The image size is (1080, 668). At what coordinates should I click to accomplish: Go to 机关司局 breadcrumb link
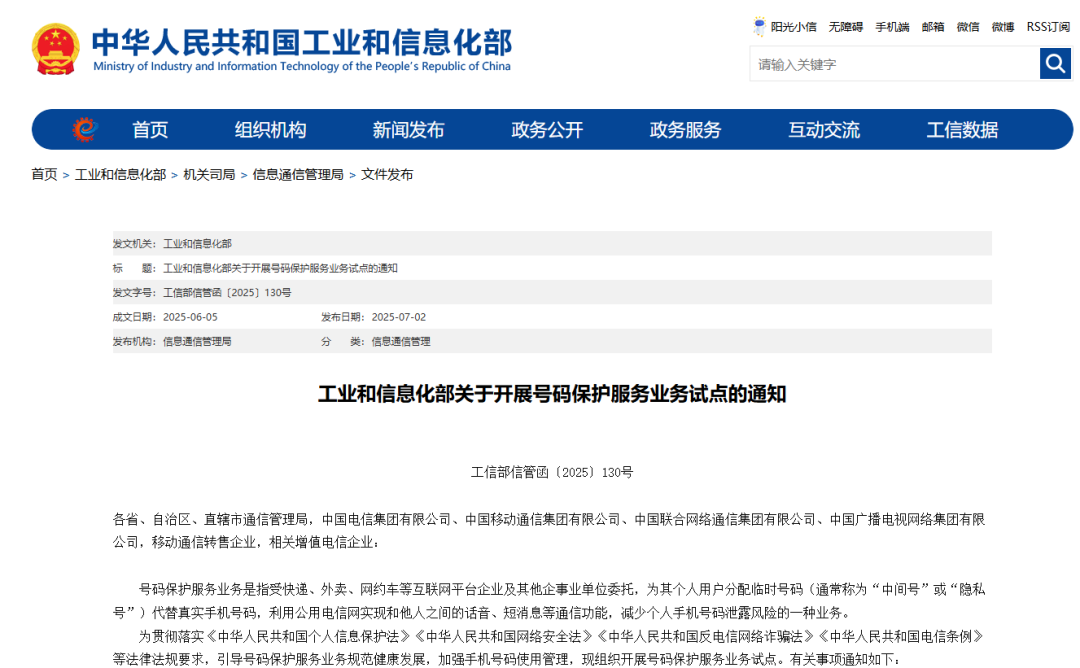pyautogui.click(x=209, y=175)
